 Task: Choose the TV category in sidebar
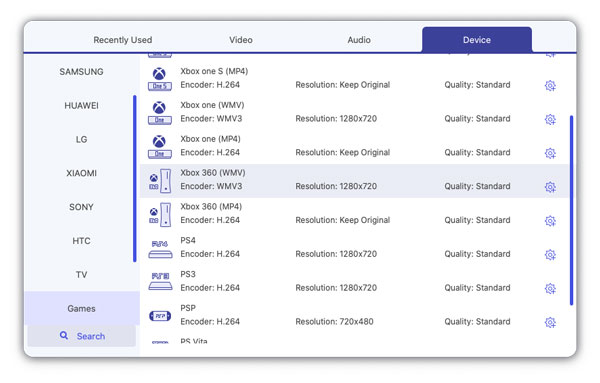tap(82, 275)
